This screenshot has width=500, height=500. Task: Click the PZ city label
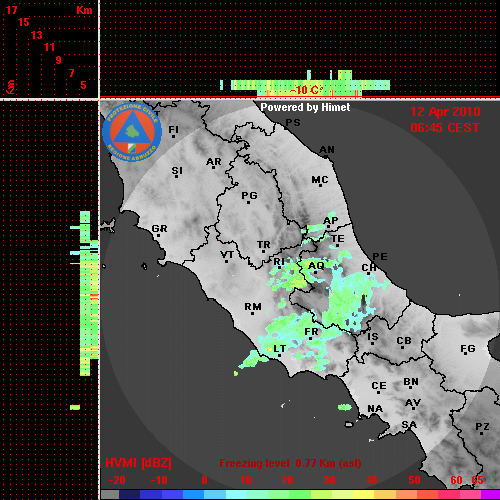point(482,426)
